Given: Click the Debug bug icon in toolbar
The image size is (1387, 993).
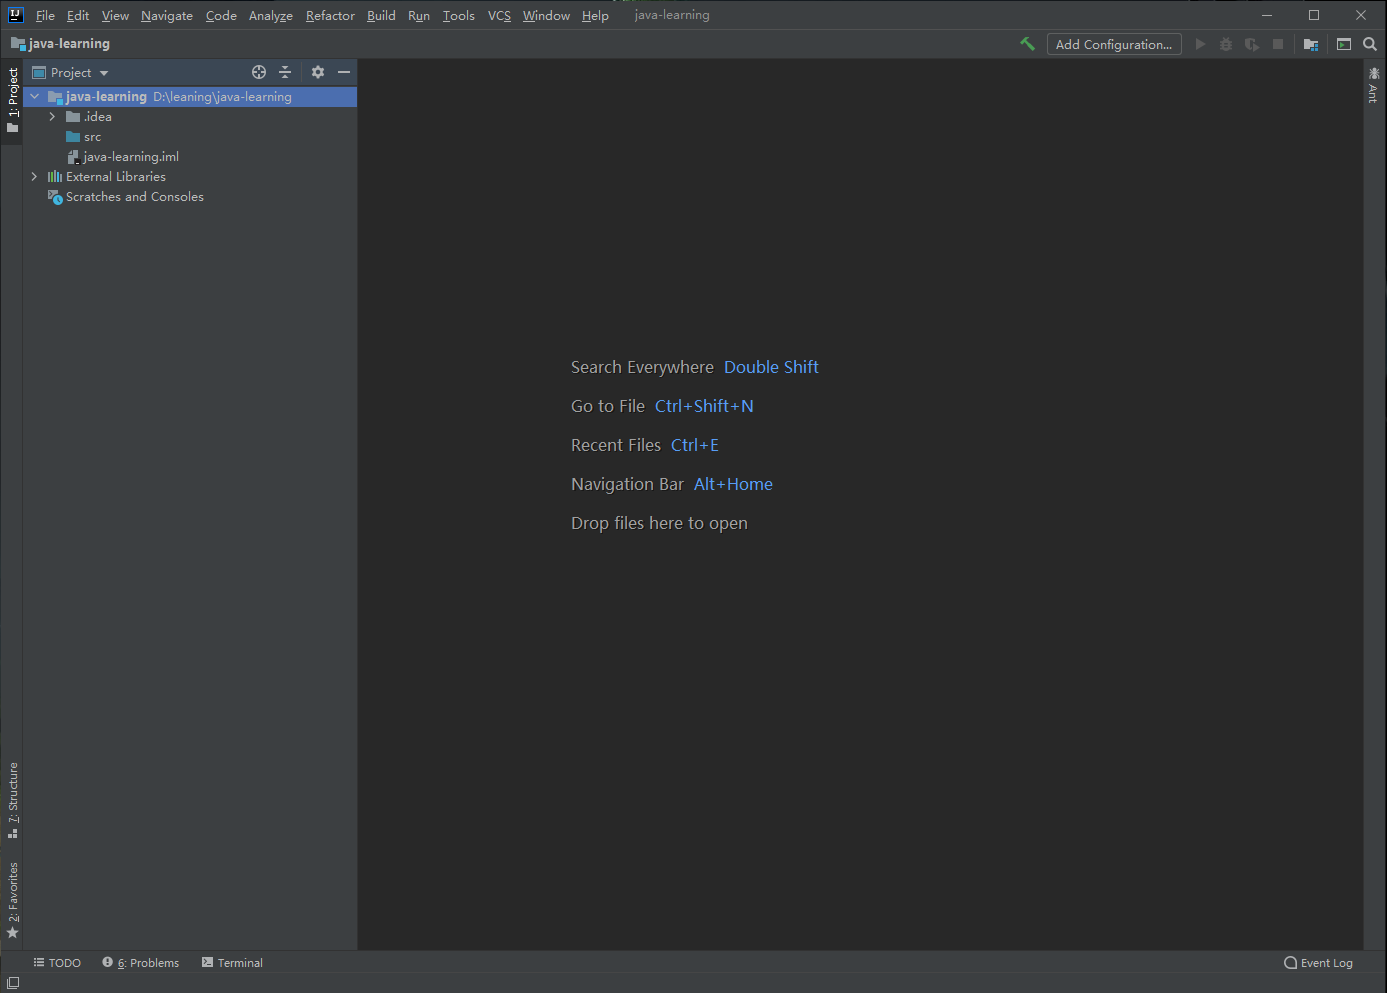Looking at the screenshot, I should click(x=1226, y=44).
